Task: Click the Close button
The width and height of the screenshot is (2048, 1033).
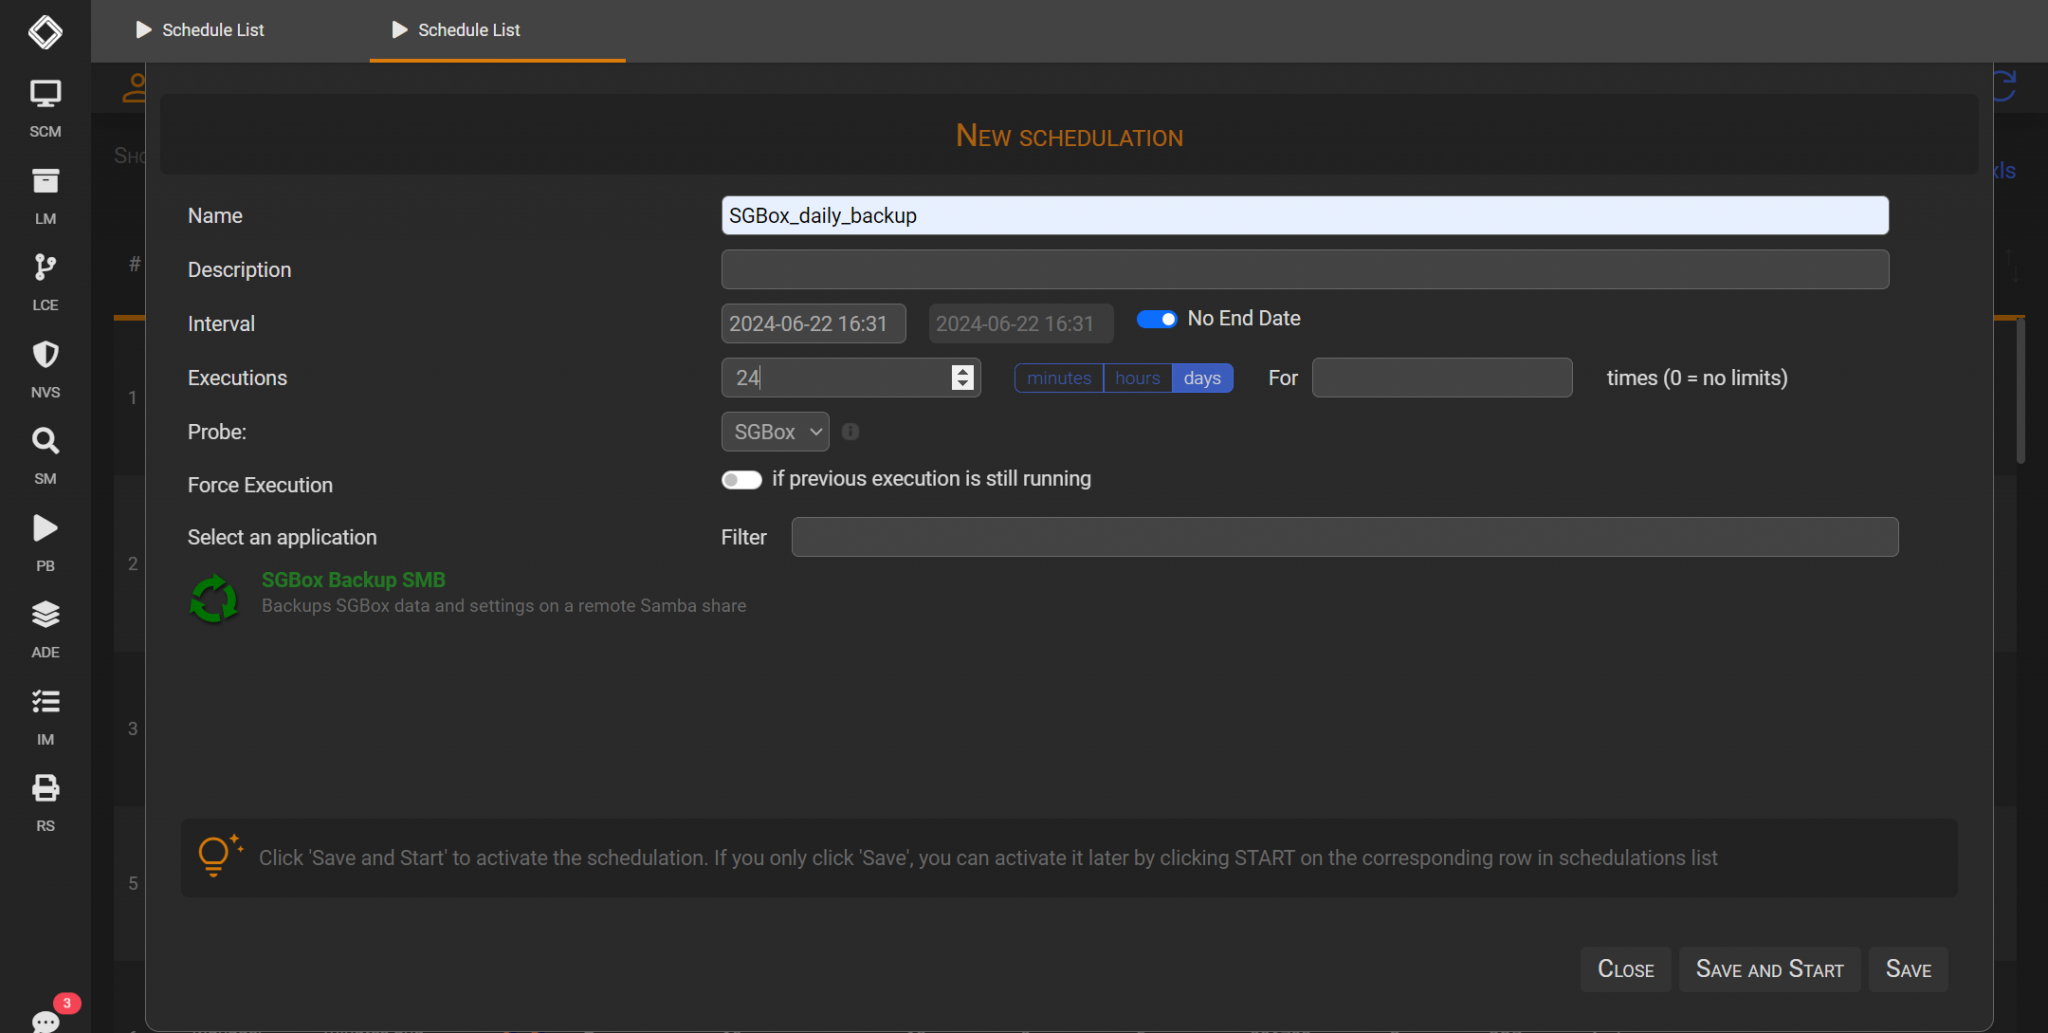Action: (1625, 969)
